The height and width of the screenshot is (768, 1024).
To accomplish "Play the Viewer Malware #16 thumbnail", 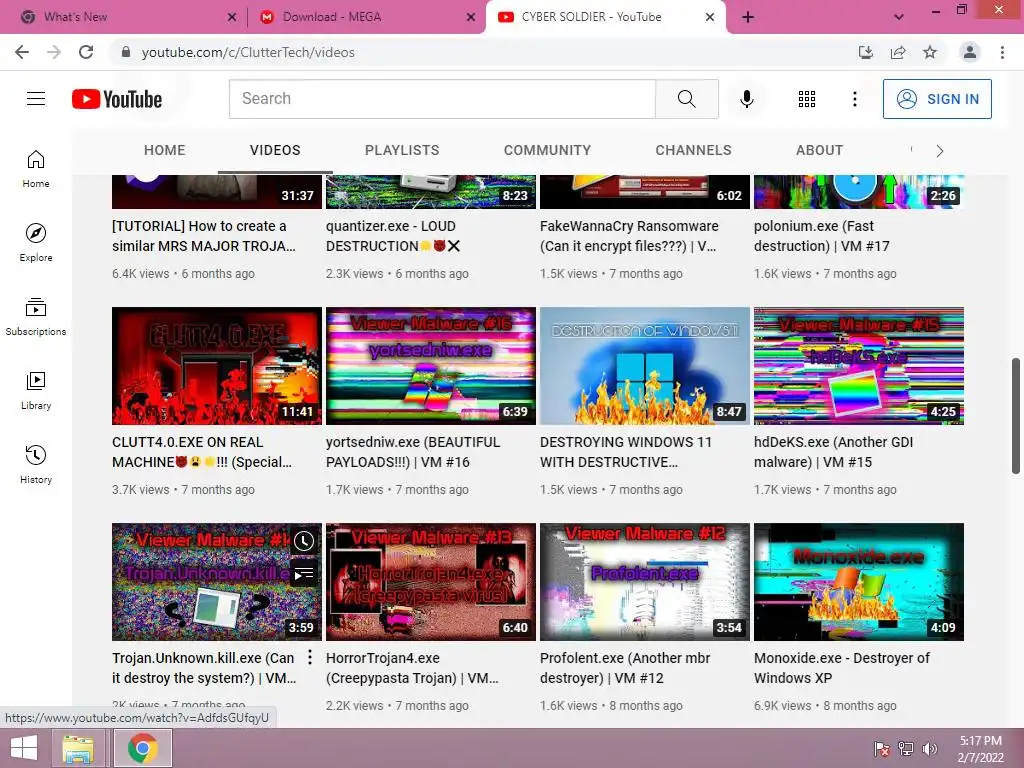I will point(430,366).
